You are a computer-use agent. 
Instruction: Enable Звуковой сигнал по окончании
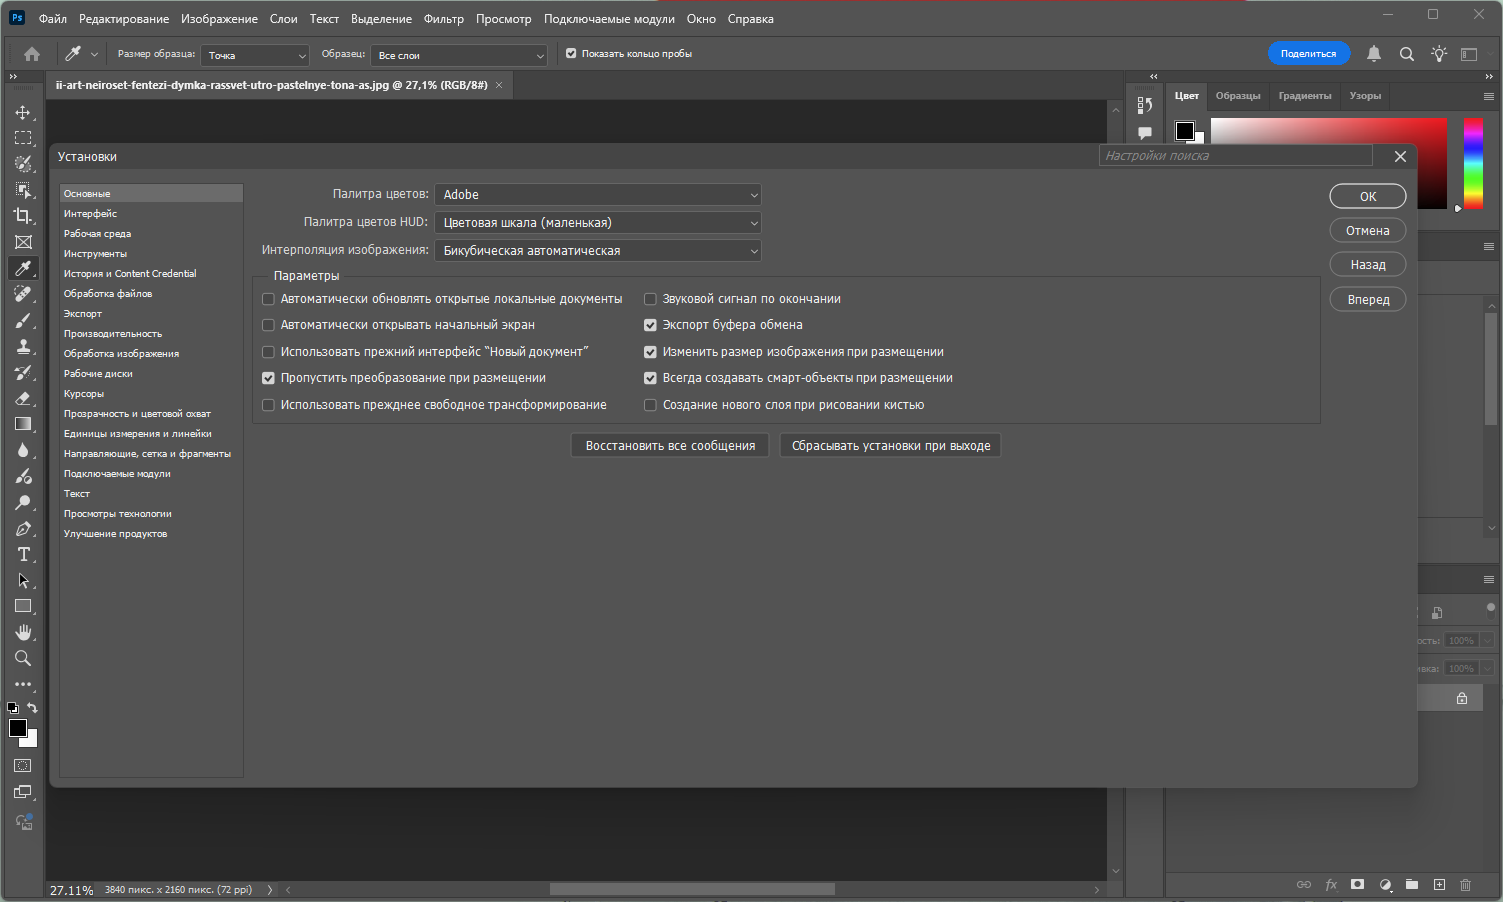click(650, 299)
